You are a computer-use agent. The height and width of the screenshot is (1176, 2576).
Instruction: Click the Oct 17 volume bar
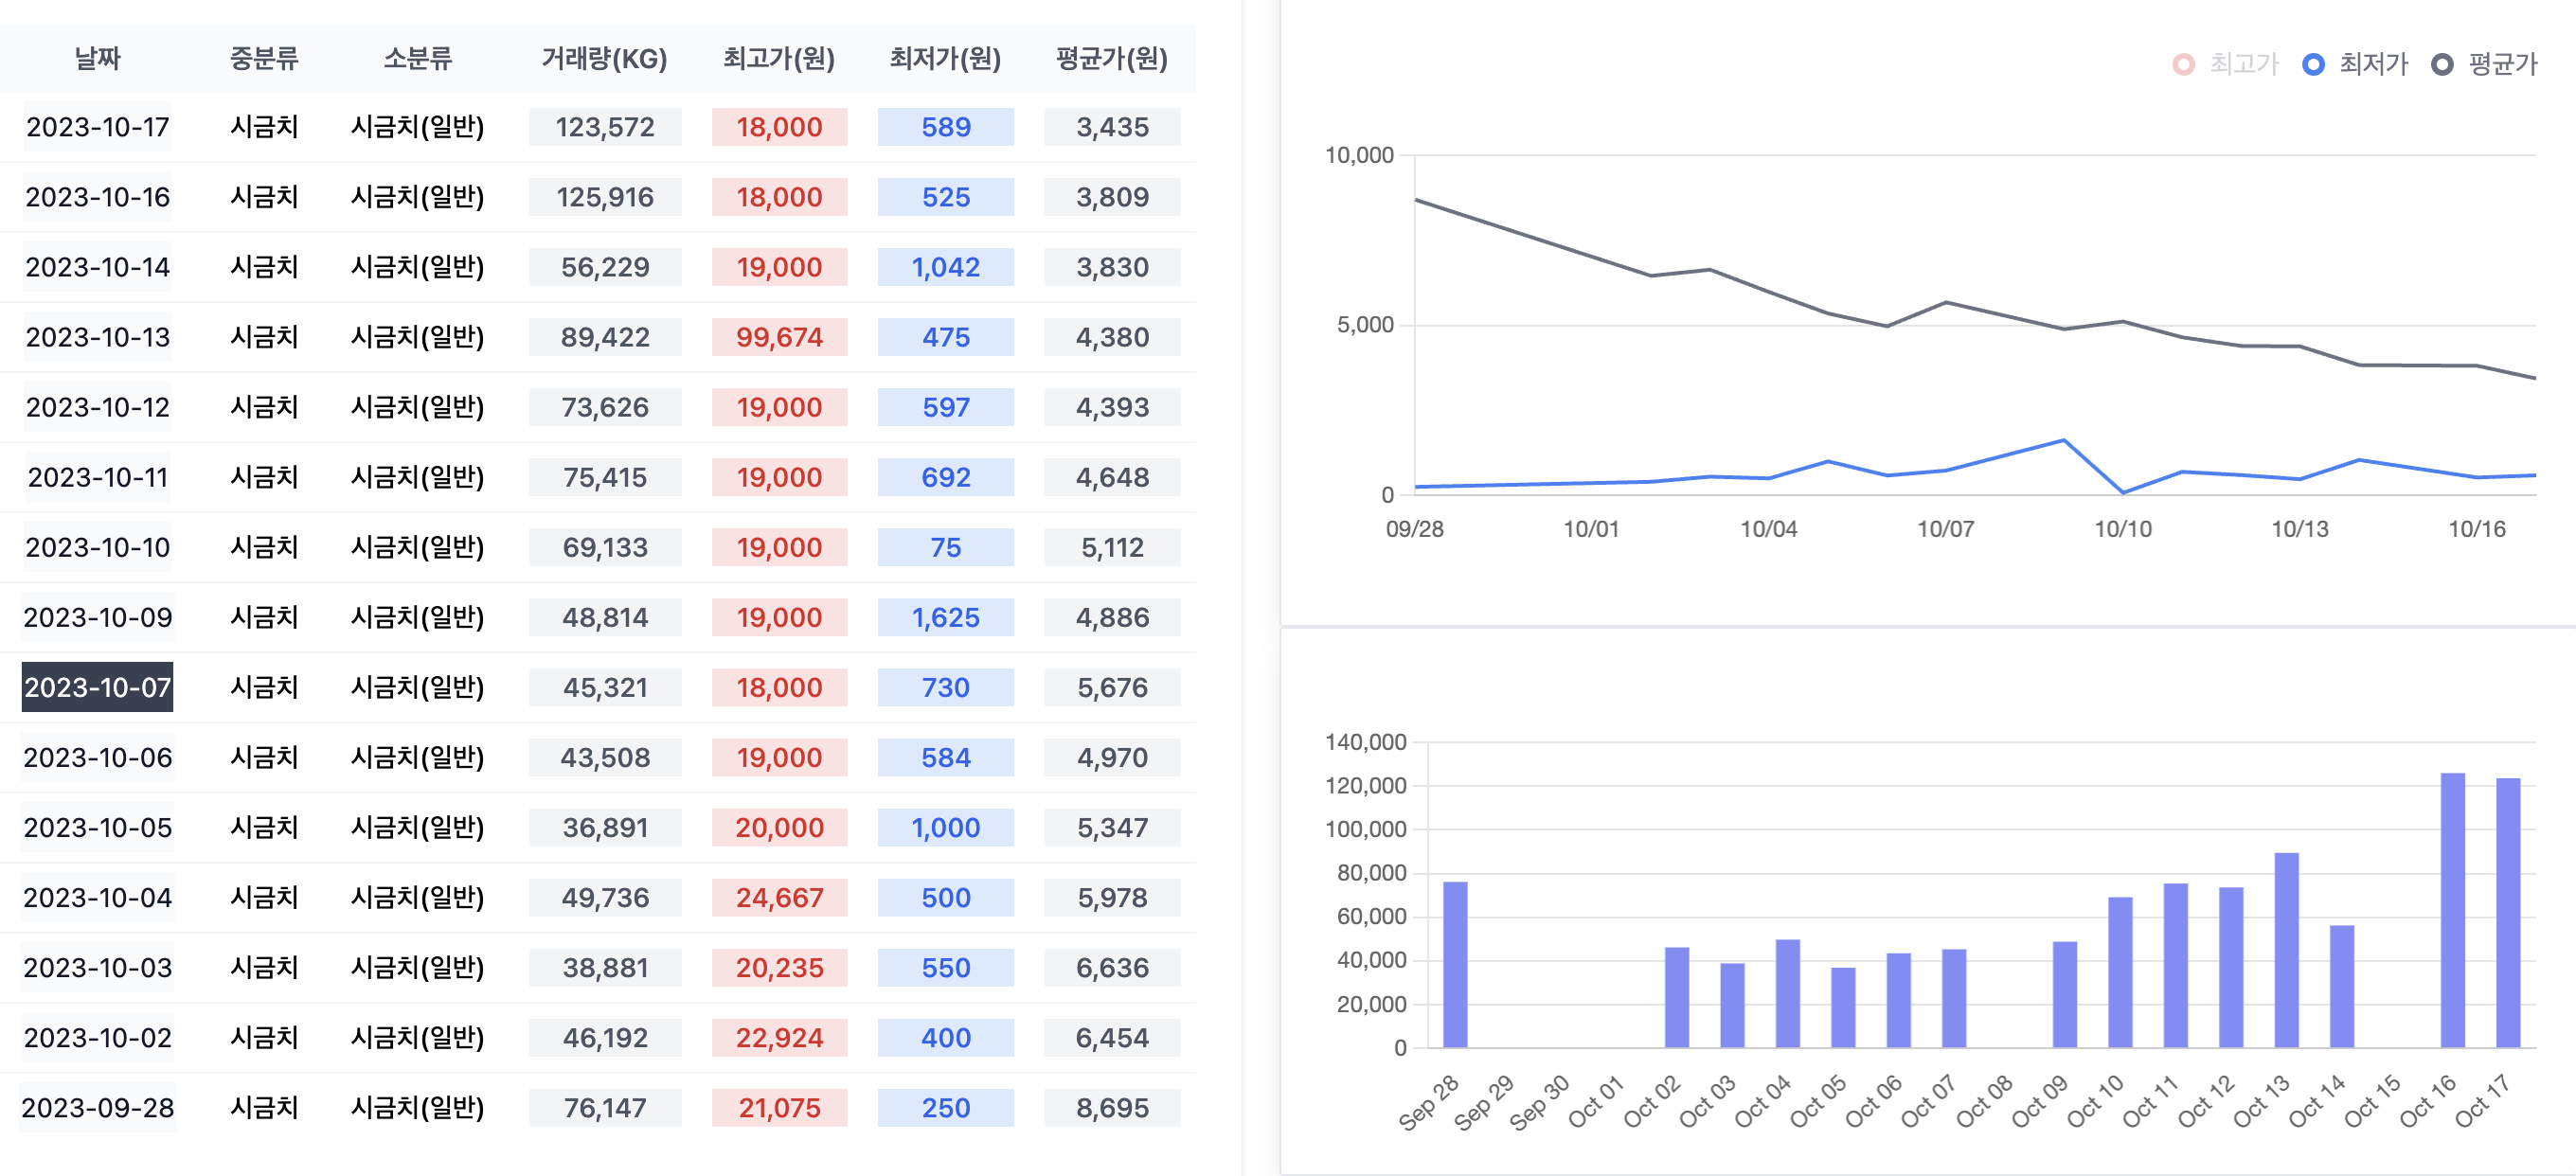coord(2508,913)
